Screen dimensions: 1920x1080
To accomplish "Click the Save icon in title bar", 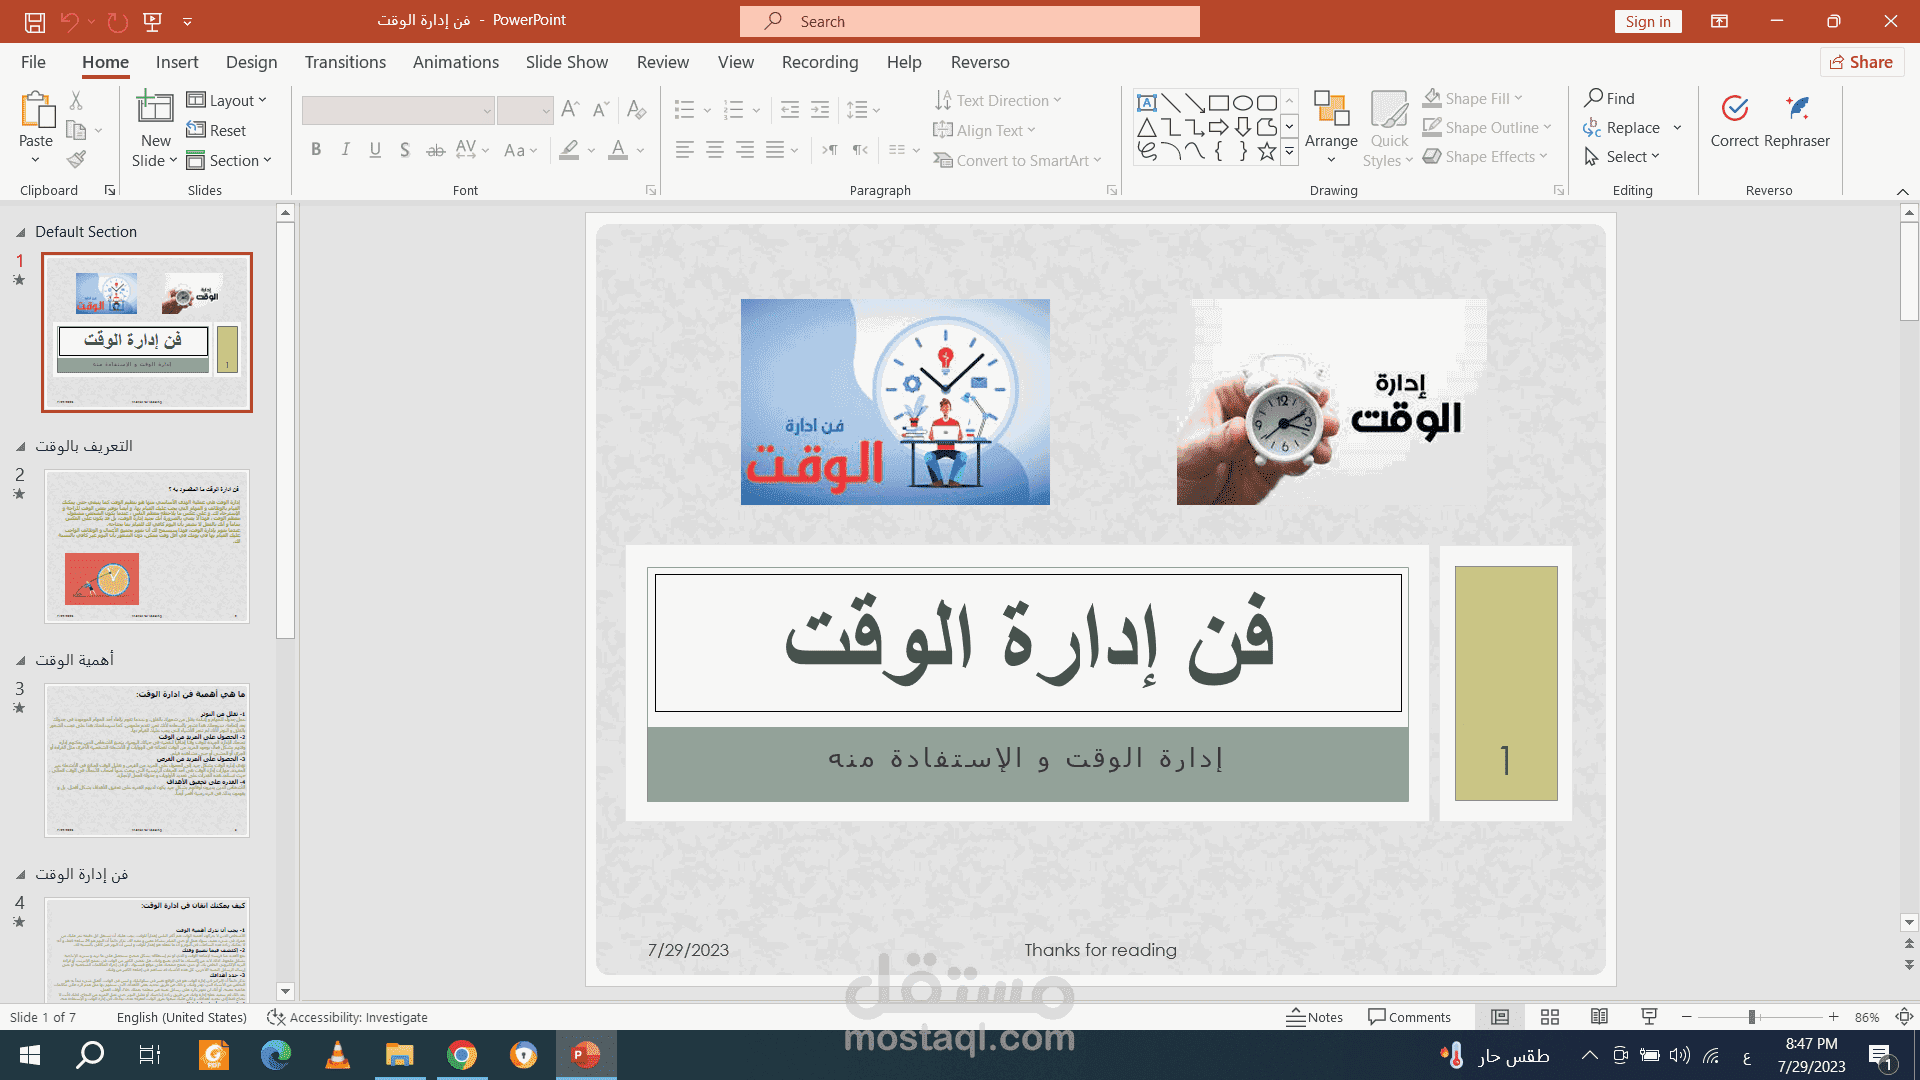I will tap(35, 21).
